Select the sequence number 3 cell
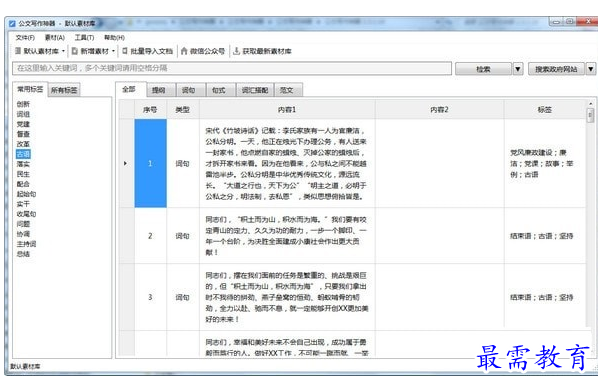Image resolution: width=598 pixels, height=389 pixels. tap(150, 297)
